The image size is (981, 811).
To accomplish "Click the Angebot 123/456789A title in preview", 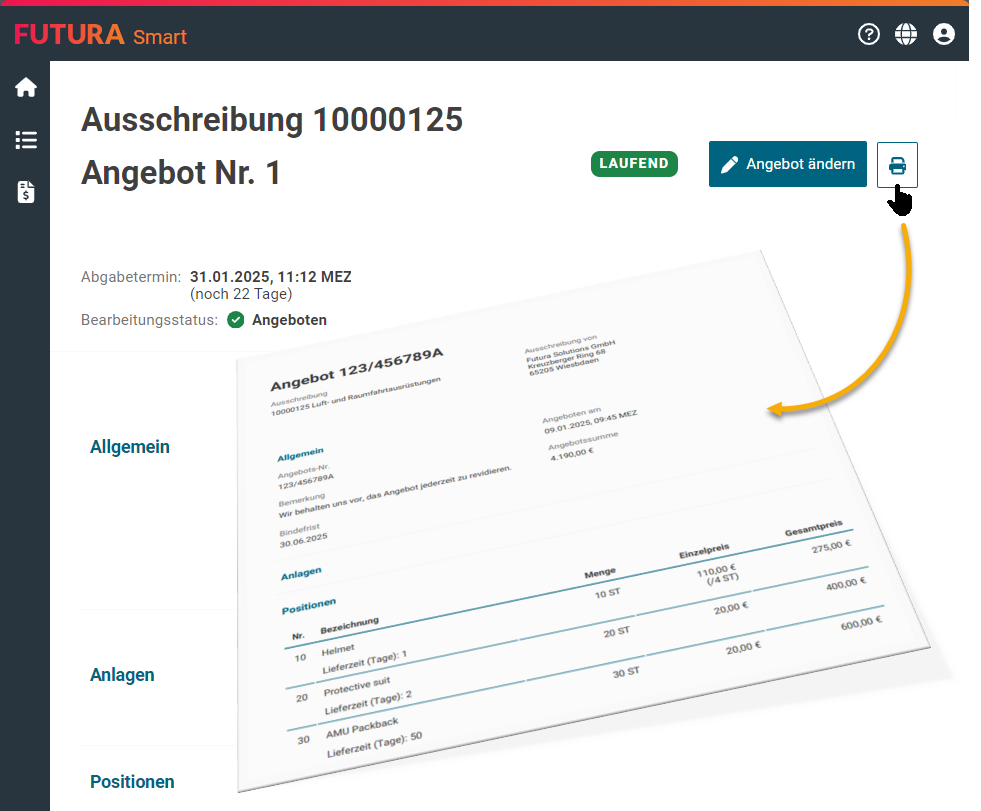I will tap(356, 371).
